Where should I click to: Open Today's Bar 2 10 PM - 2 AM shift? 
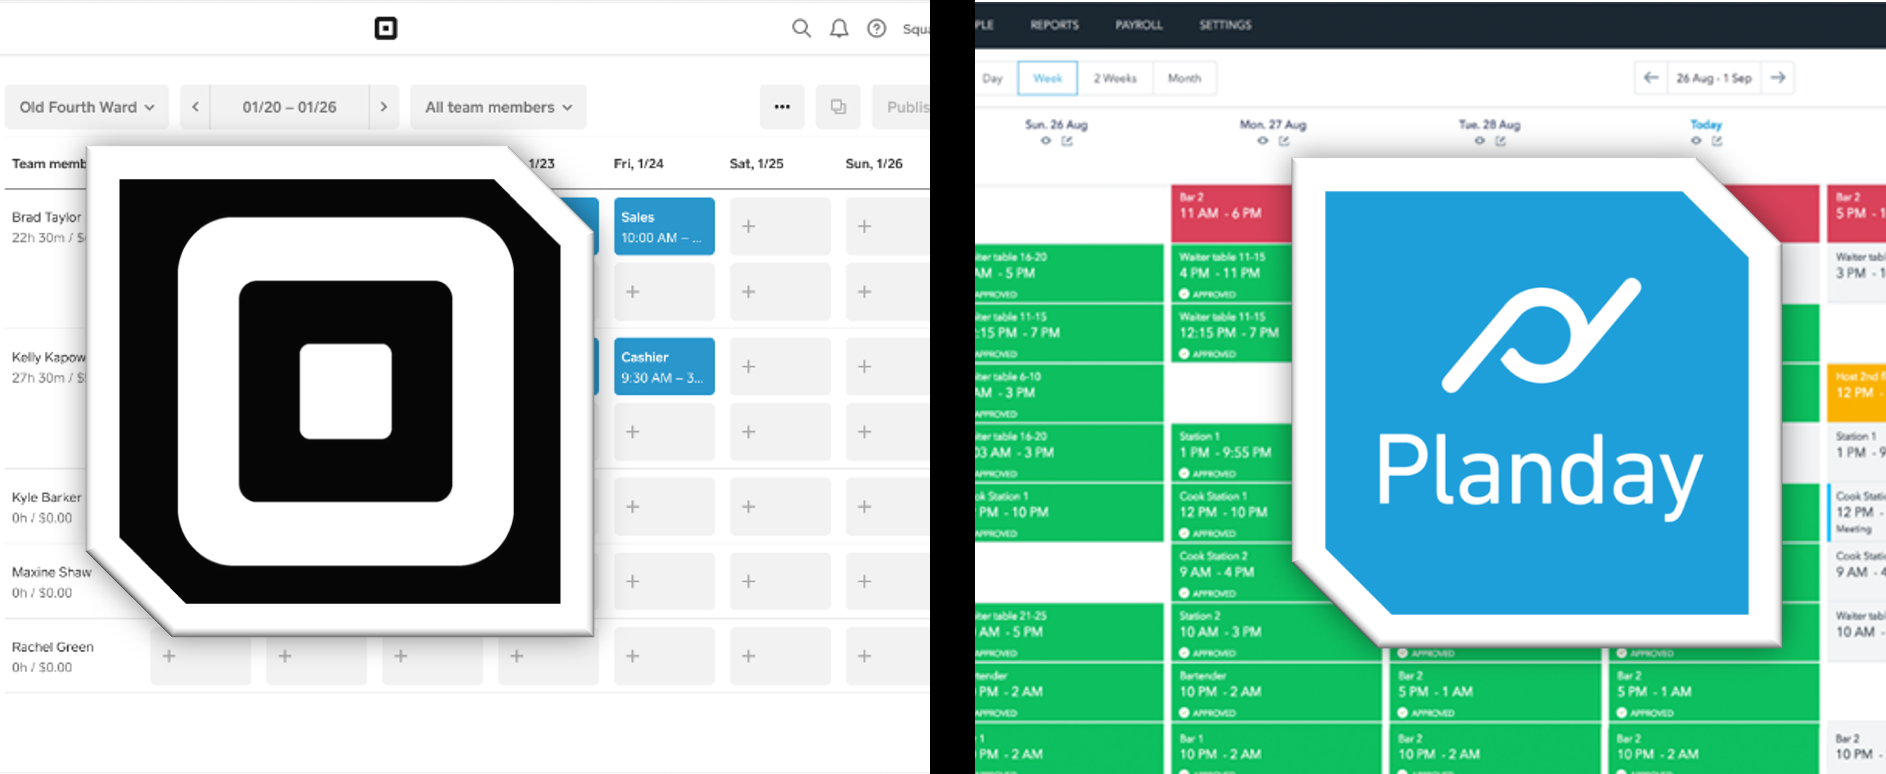click(x=1713, y=749)
